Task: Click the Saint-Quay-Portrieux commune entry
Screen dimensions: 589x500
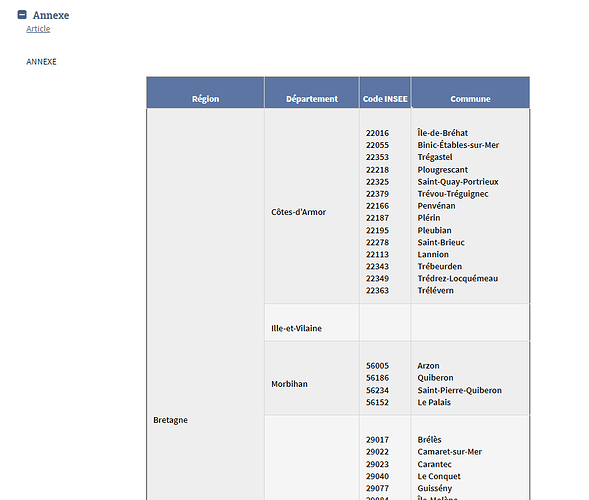Action: coord(458,182)
